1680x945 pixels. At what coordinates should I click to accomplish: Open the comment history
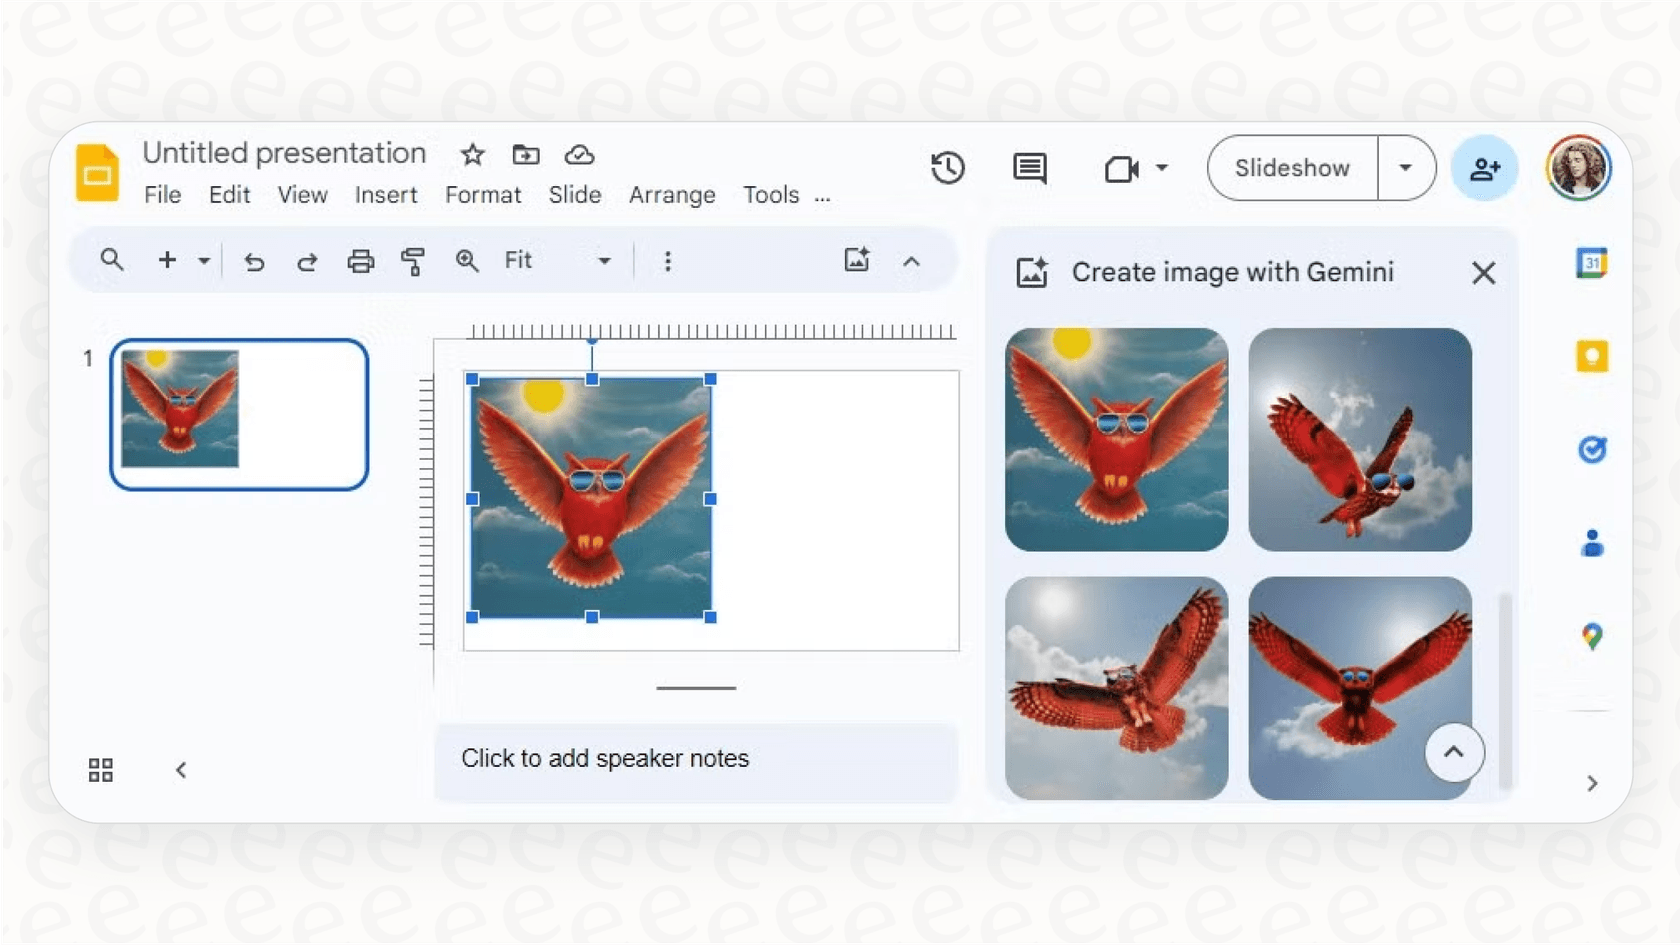click(1029, 168)
